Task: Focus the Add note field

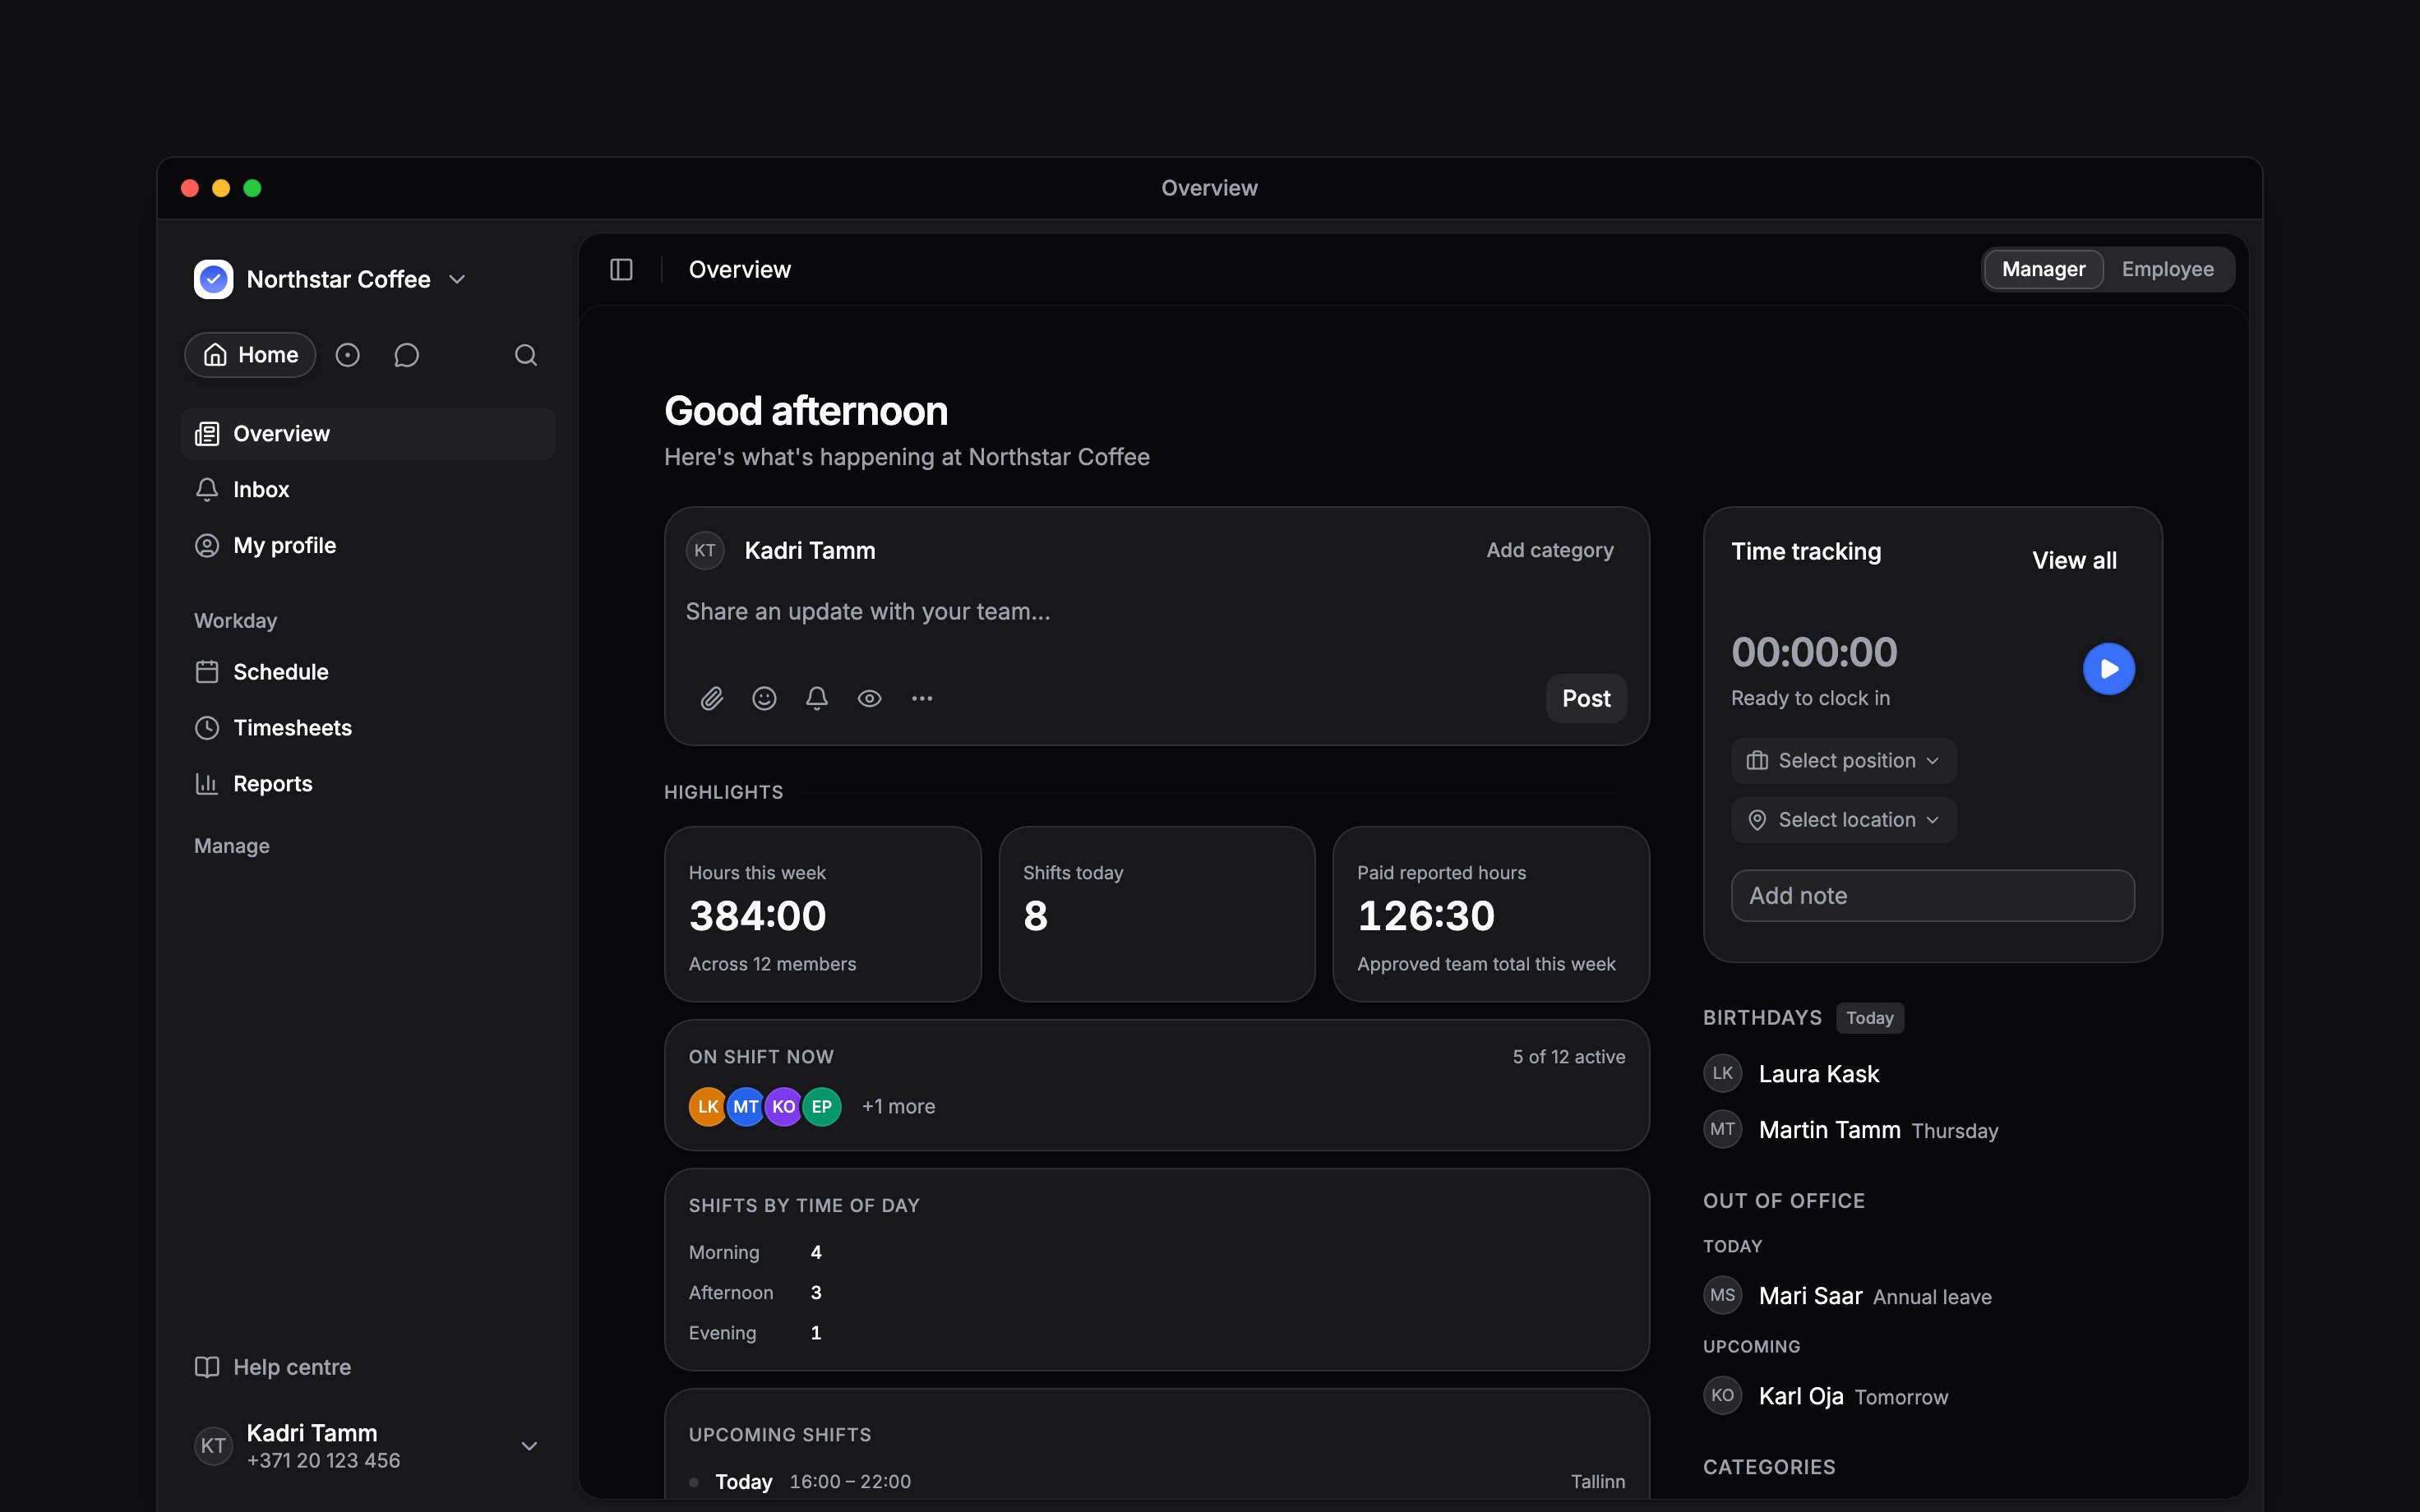Action: (1932, 896)
